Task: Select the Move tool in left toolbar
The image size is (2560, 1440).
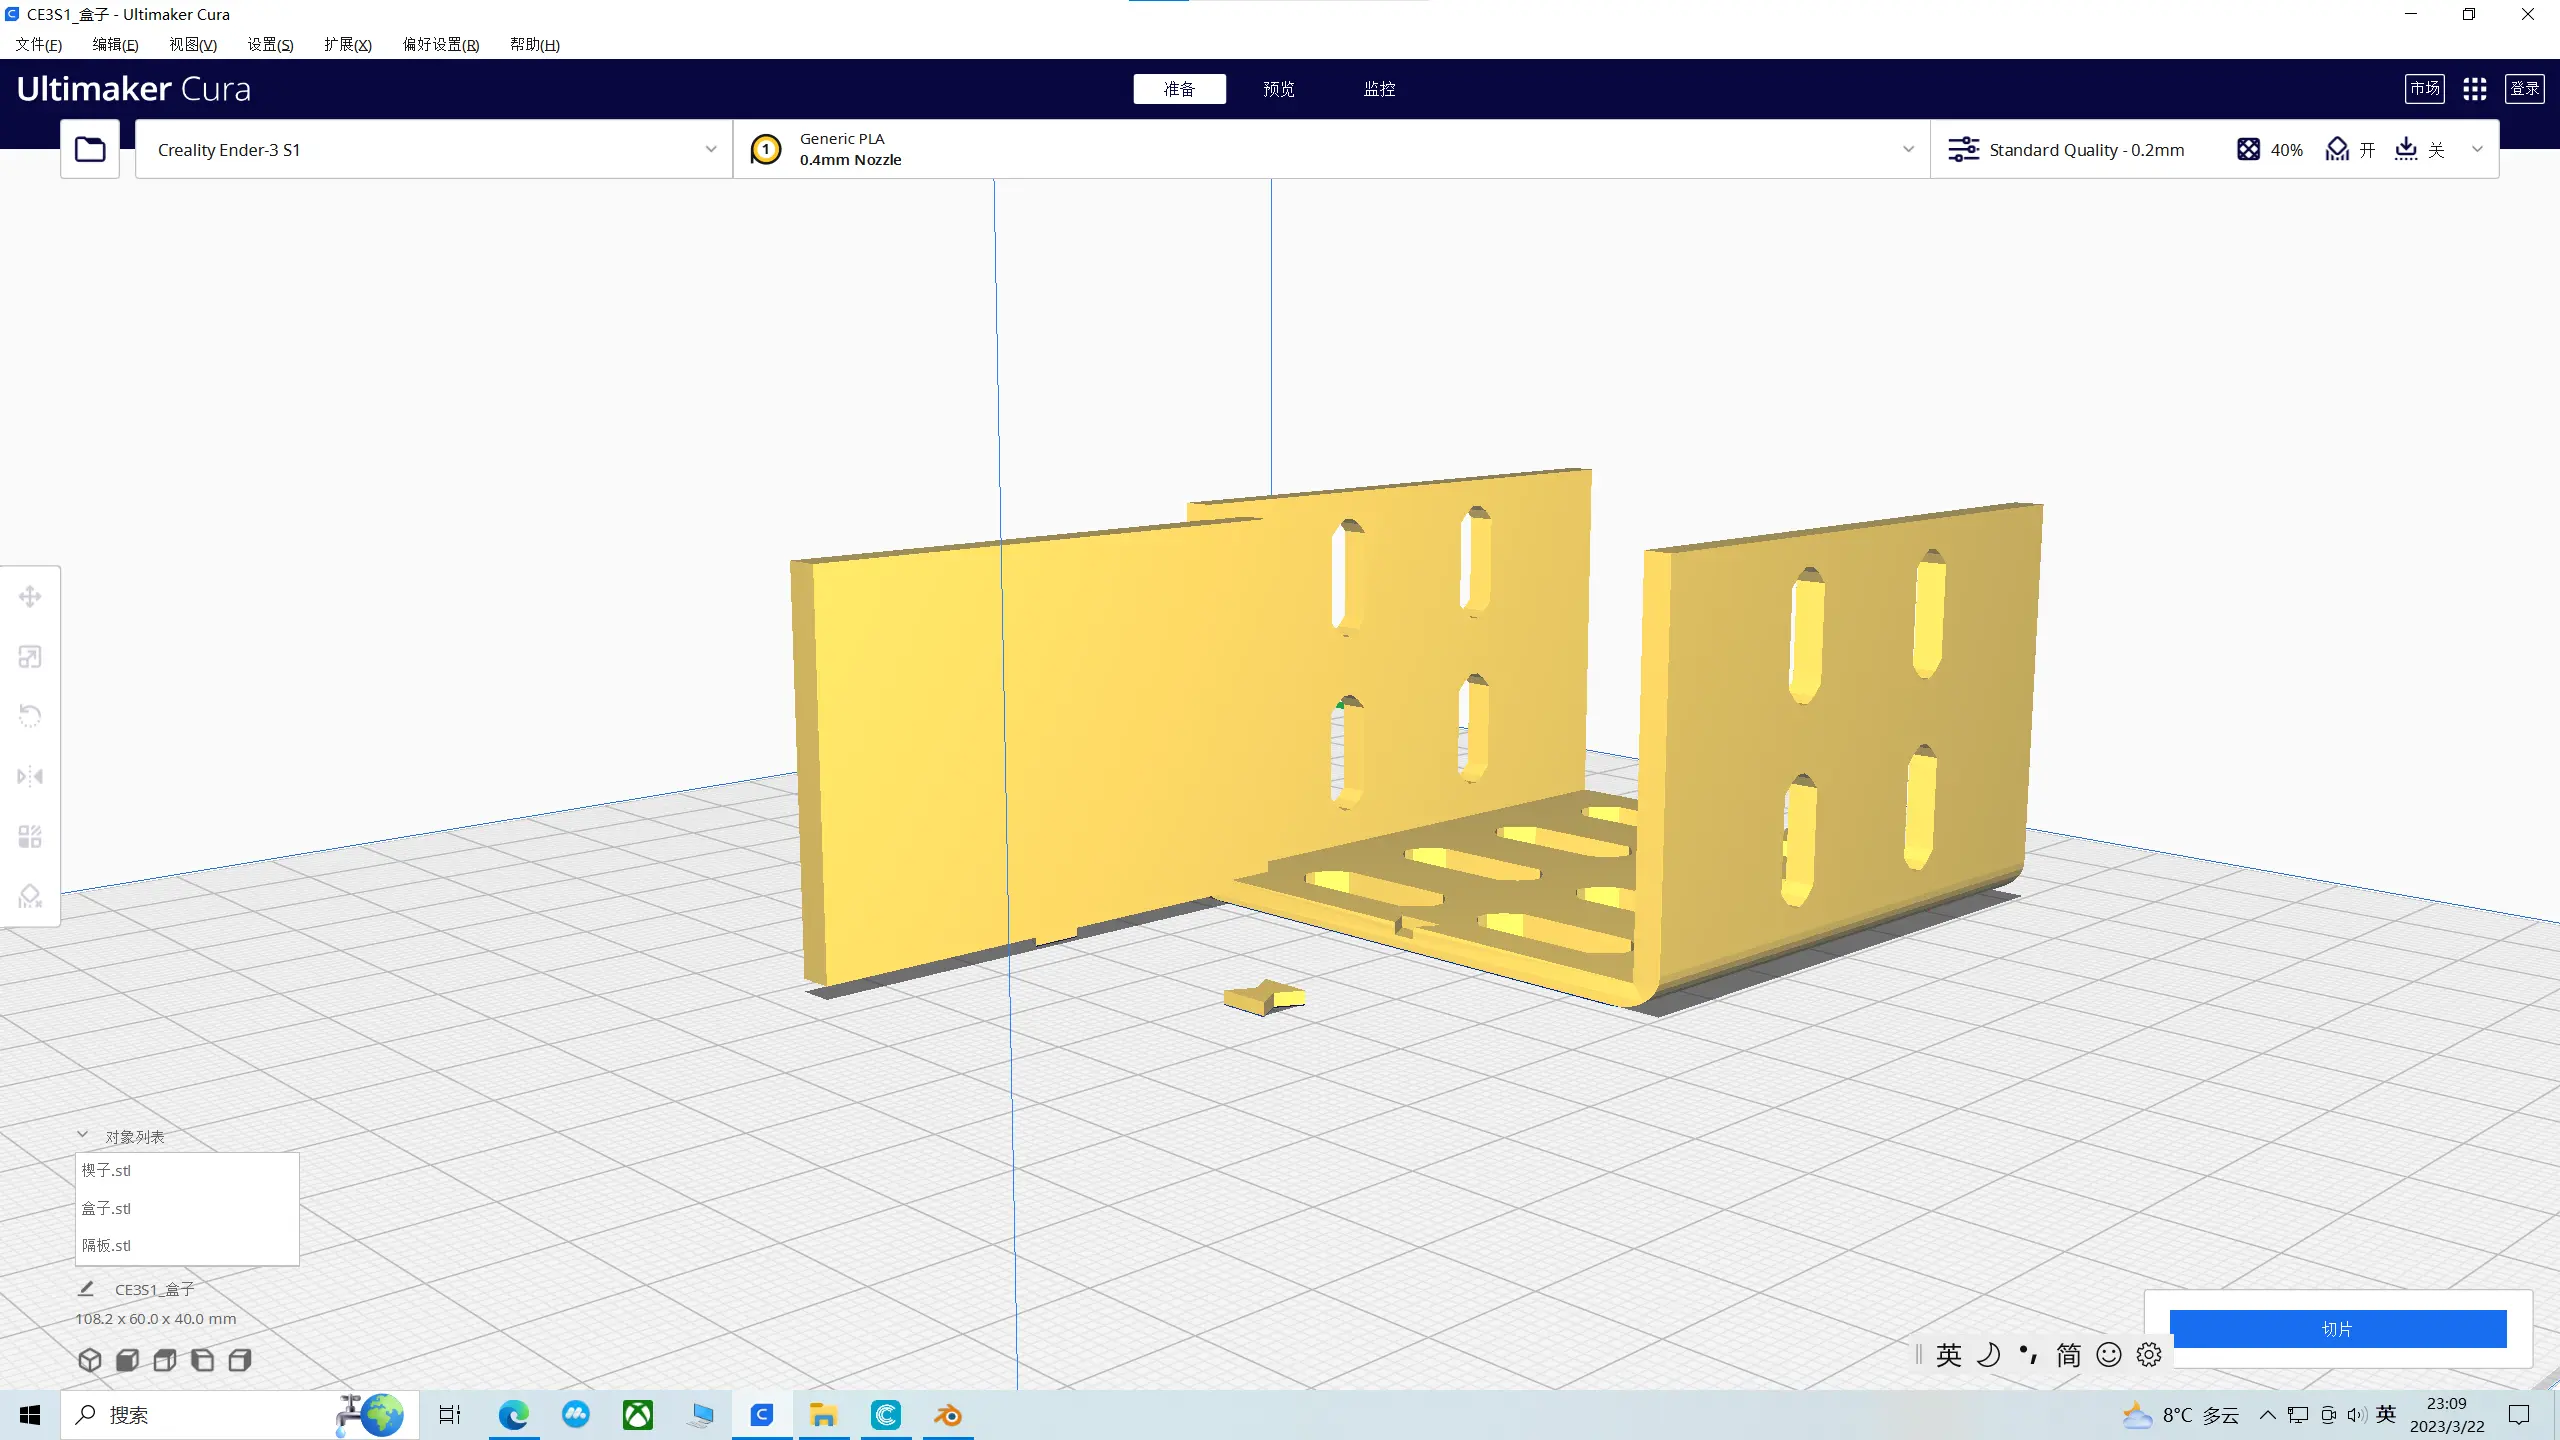Action: (x=30, y=597)
